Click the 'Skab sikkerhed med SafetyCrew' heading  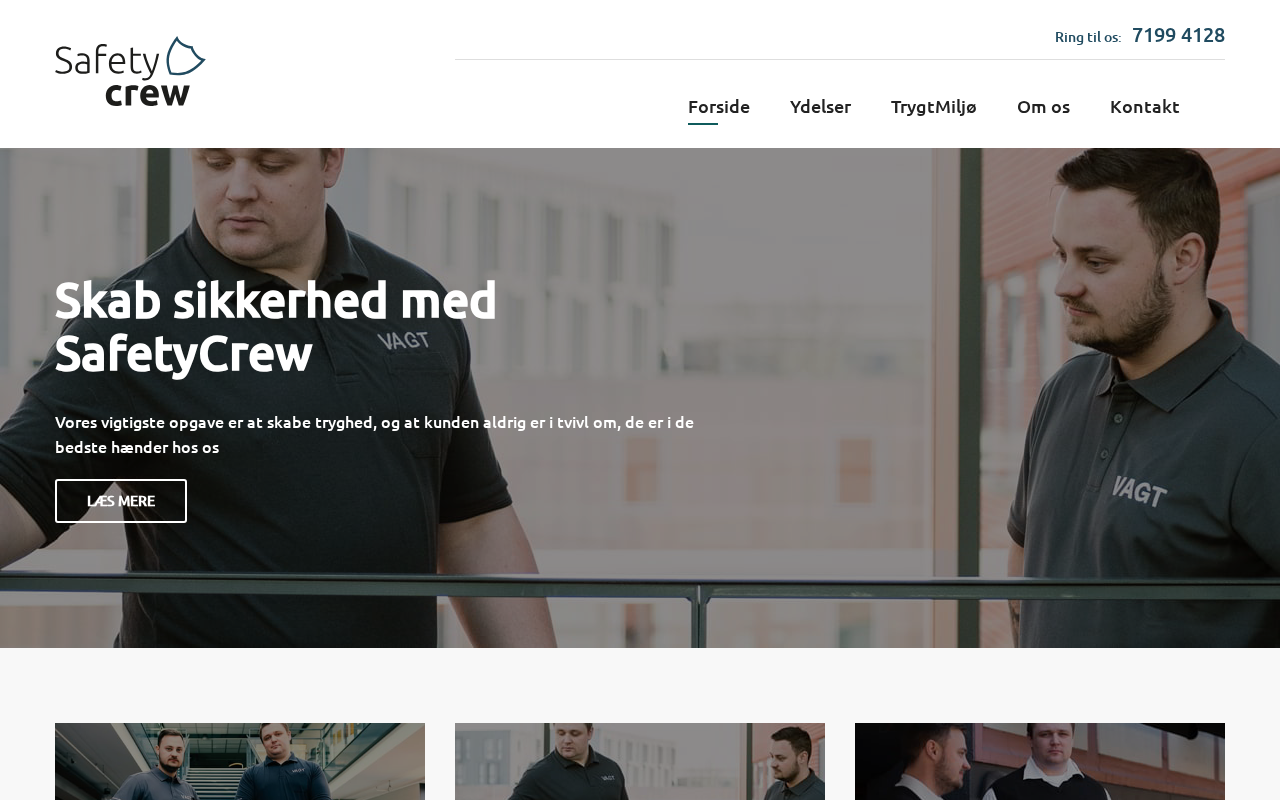tap(276, 326)
